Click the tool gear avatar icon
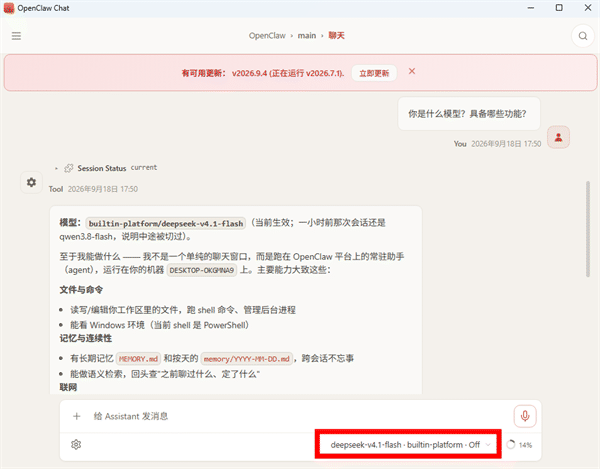600x469 pixels. [31, 182]
